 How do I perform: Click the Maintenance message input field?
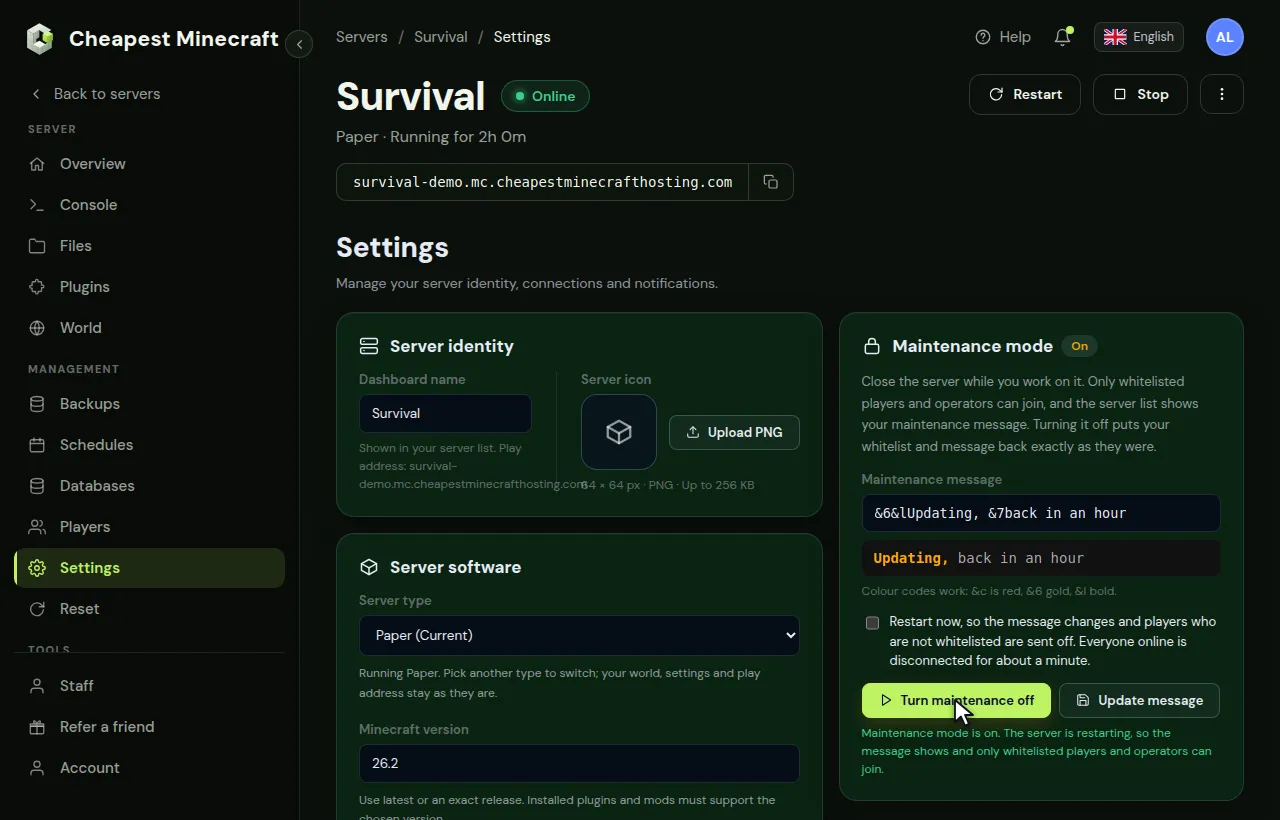point(1041,513)
